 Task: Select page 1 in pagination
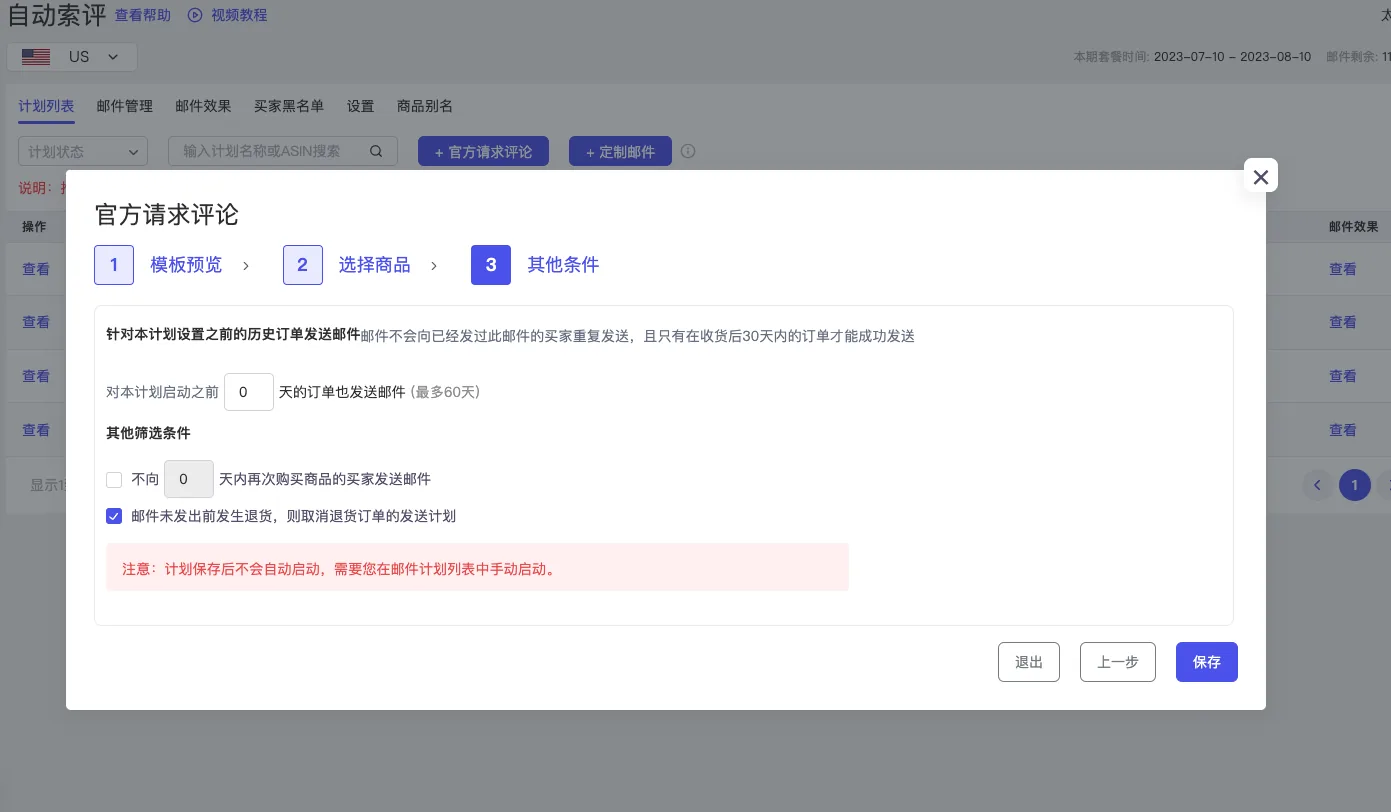coord(1355,485)
